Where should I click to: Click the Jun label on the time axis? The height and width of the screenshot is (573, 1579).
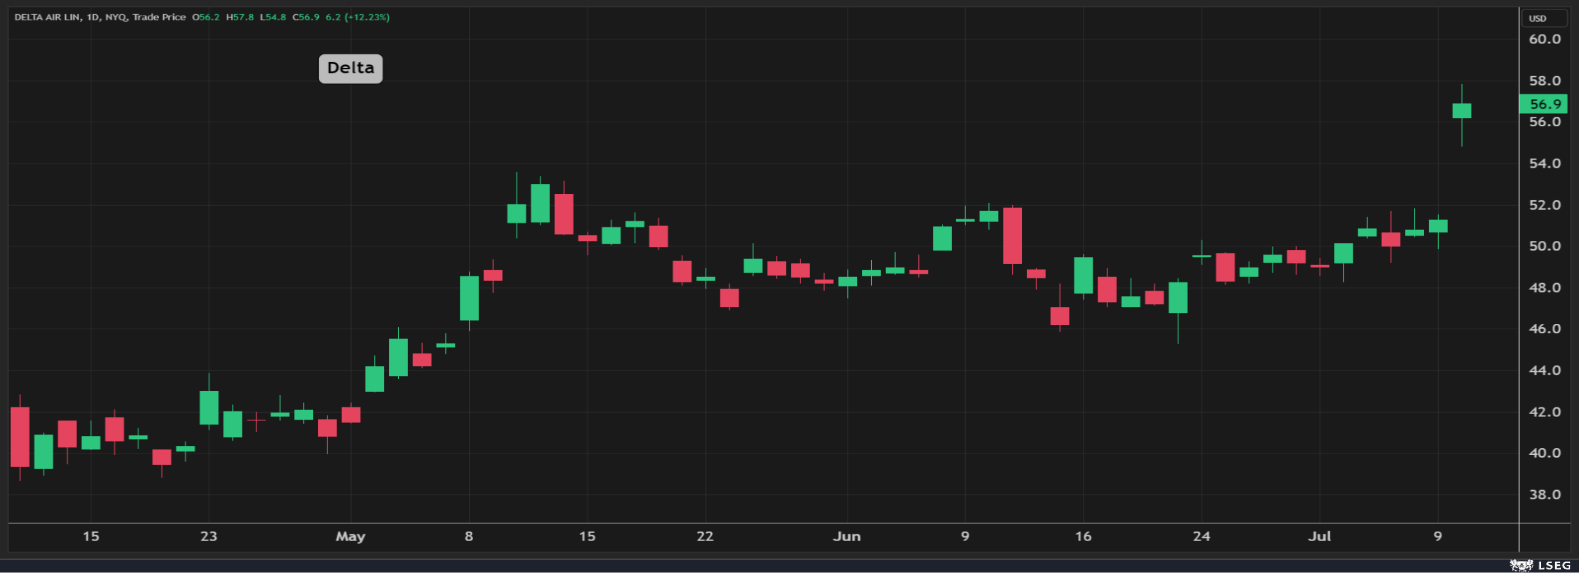(x=846, y=536)
